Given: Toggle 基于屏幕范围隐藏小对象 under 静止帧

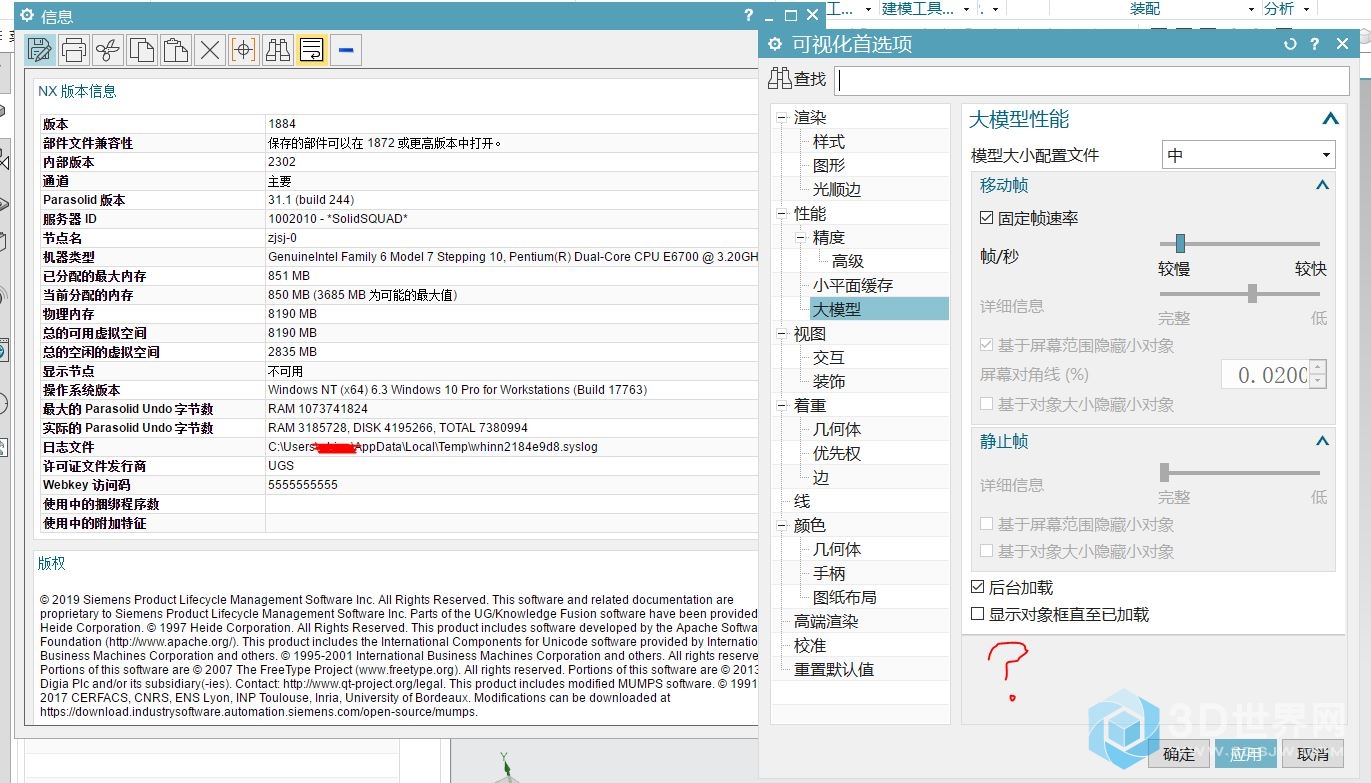Looking at the screenshot, I should click(x=987, y=524).
